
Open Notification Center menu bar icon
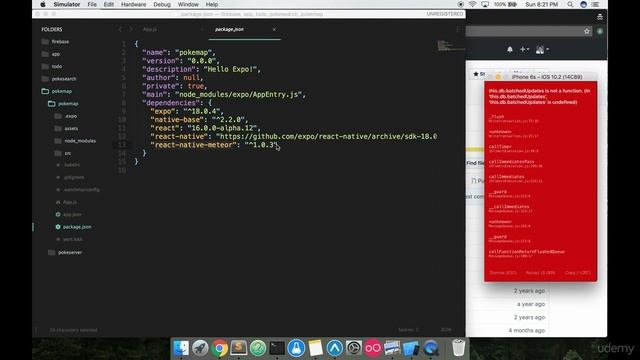596,4
